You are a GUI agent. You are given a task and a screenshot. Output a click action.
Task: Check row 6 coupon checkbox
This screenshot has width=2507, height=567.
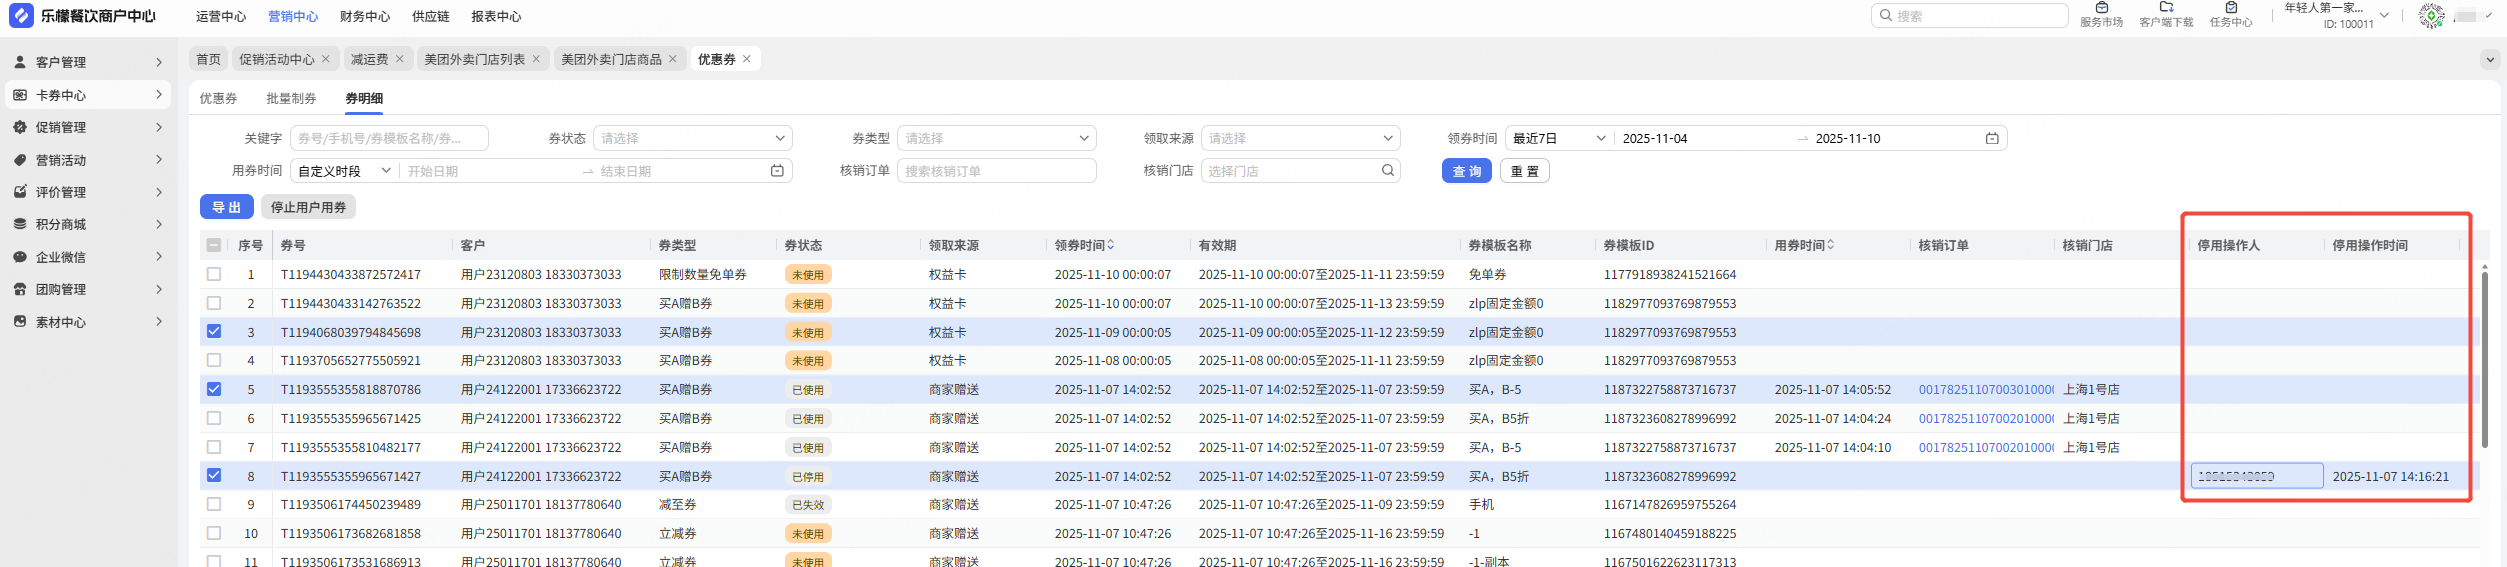(214, 418)
